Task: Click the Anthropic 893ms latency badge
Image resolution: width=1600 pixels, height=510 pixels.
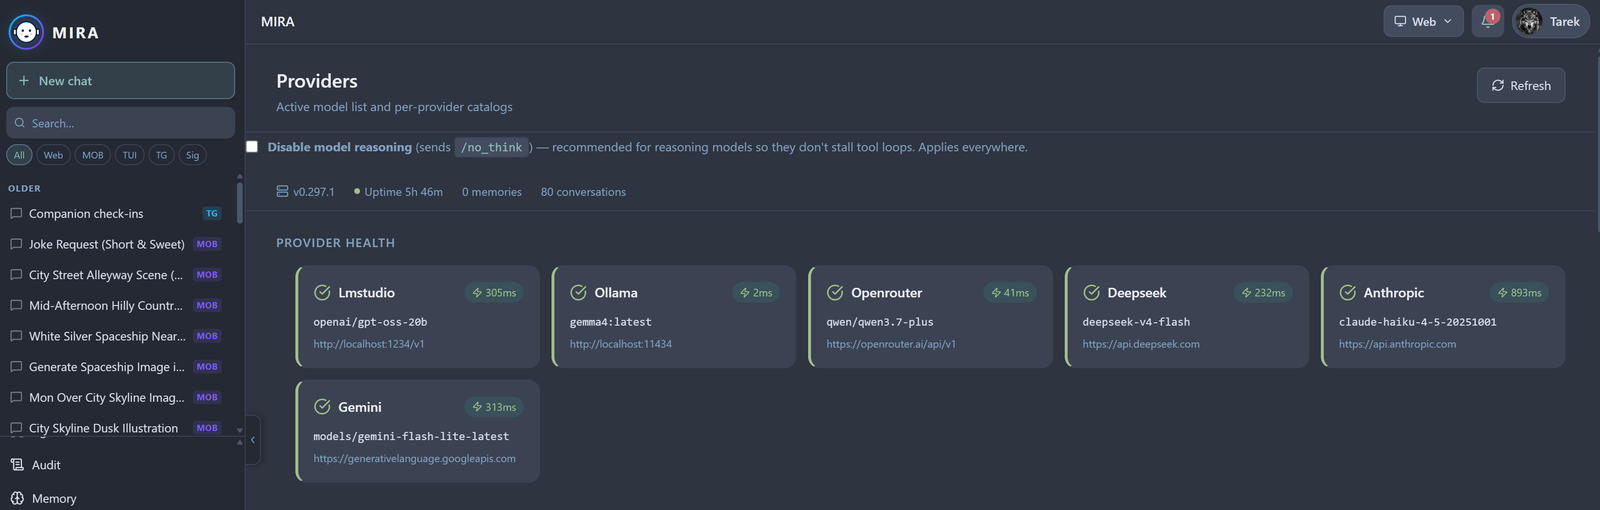Action: (x=1519, y=293)
